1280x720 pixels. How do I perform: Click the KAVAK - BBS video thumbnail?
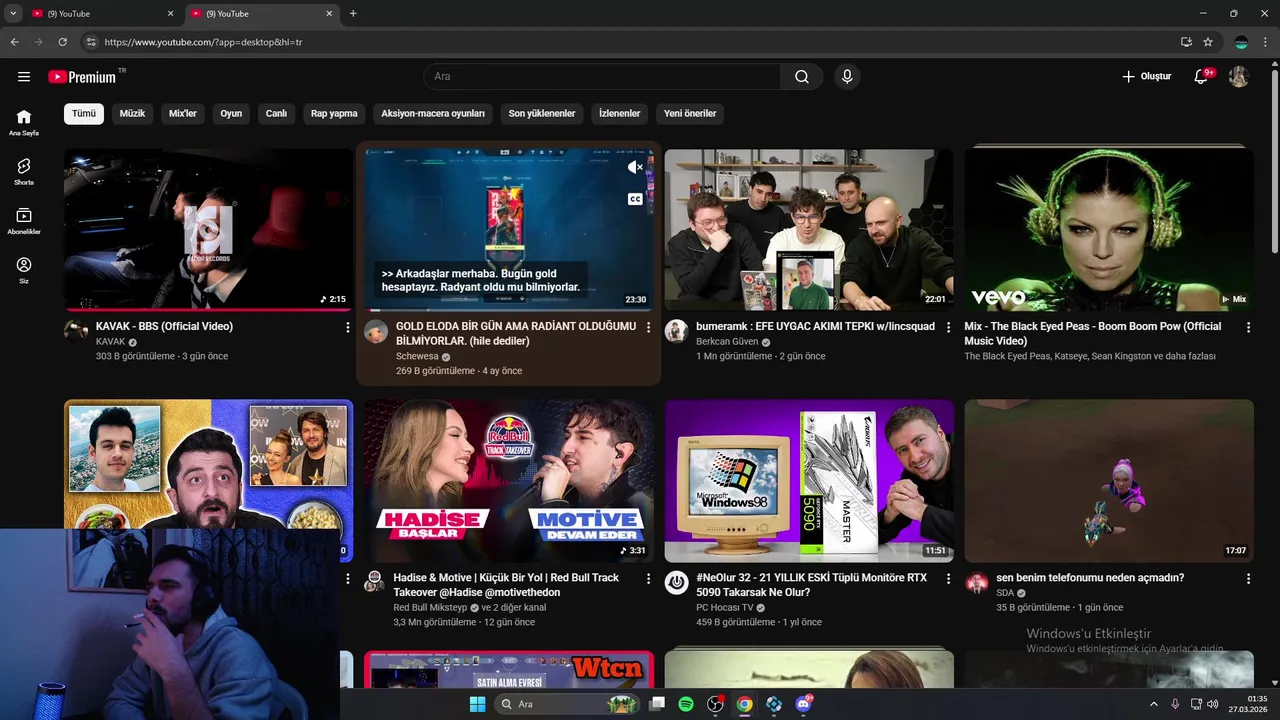208,230
